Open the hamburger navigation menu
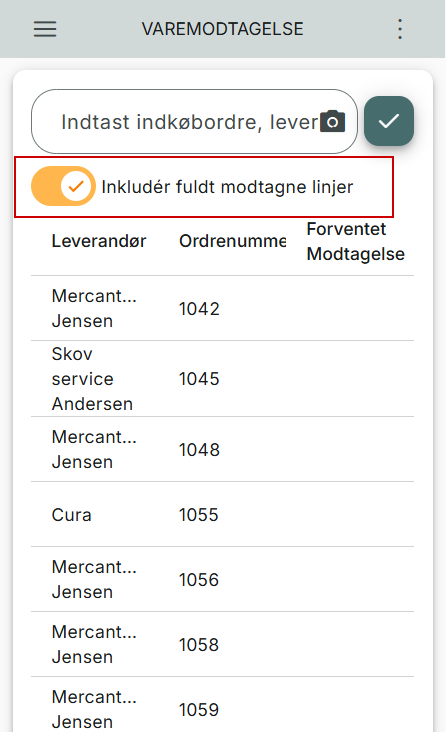 [45, 29]
